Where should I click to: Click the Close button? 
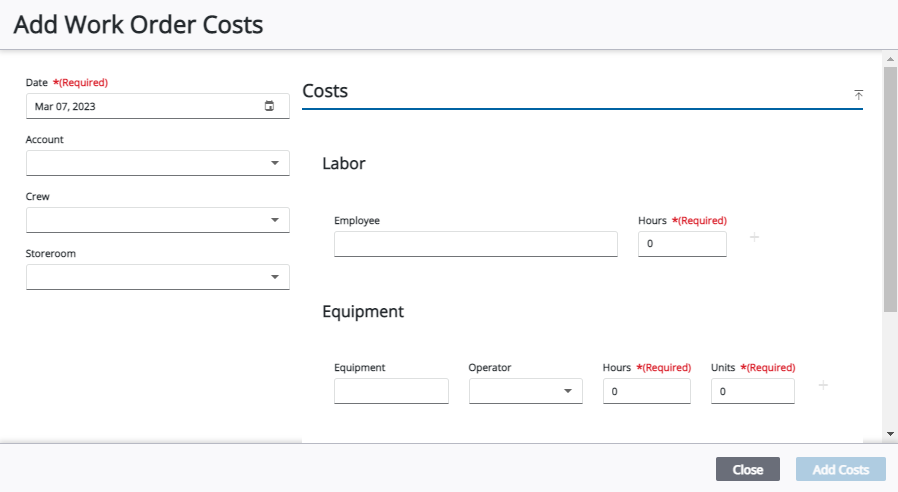pos(747,470)
